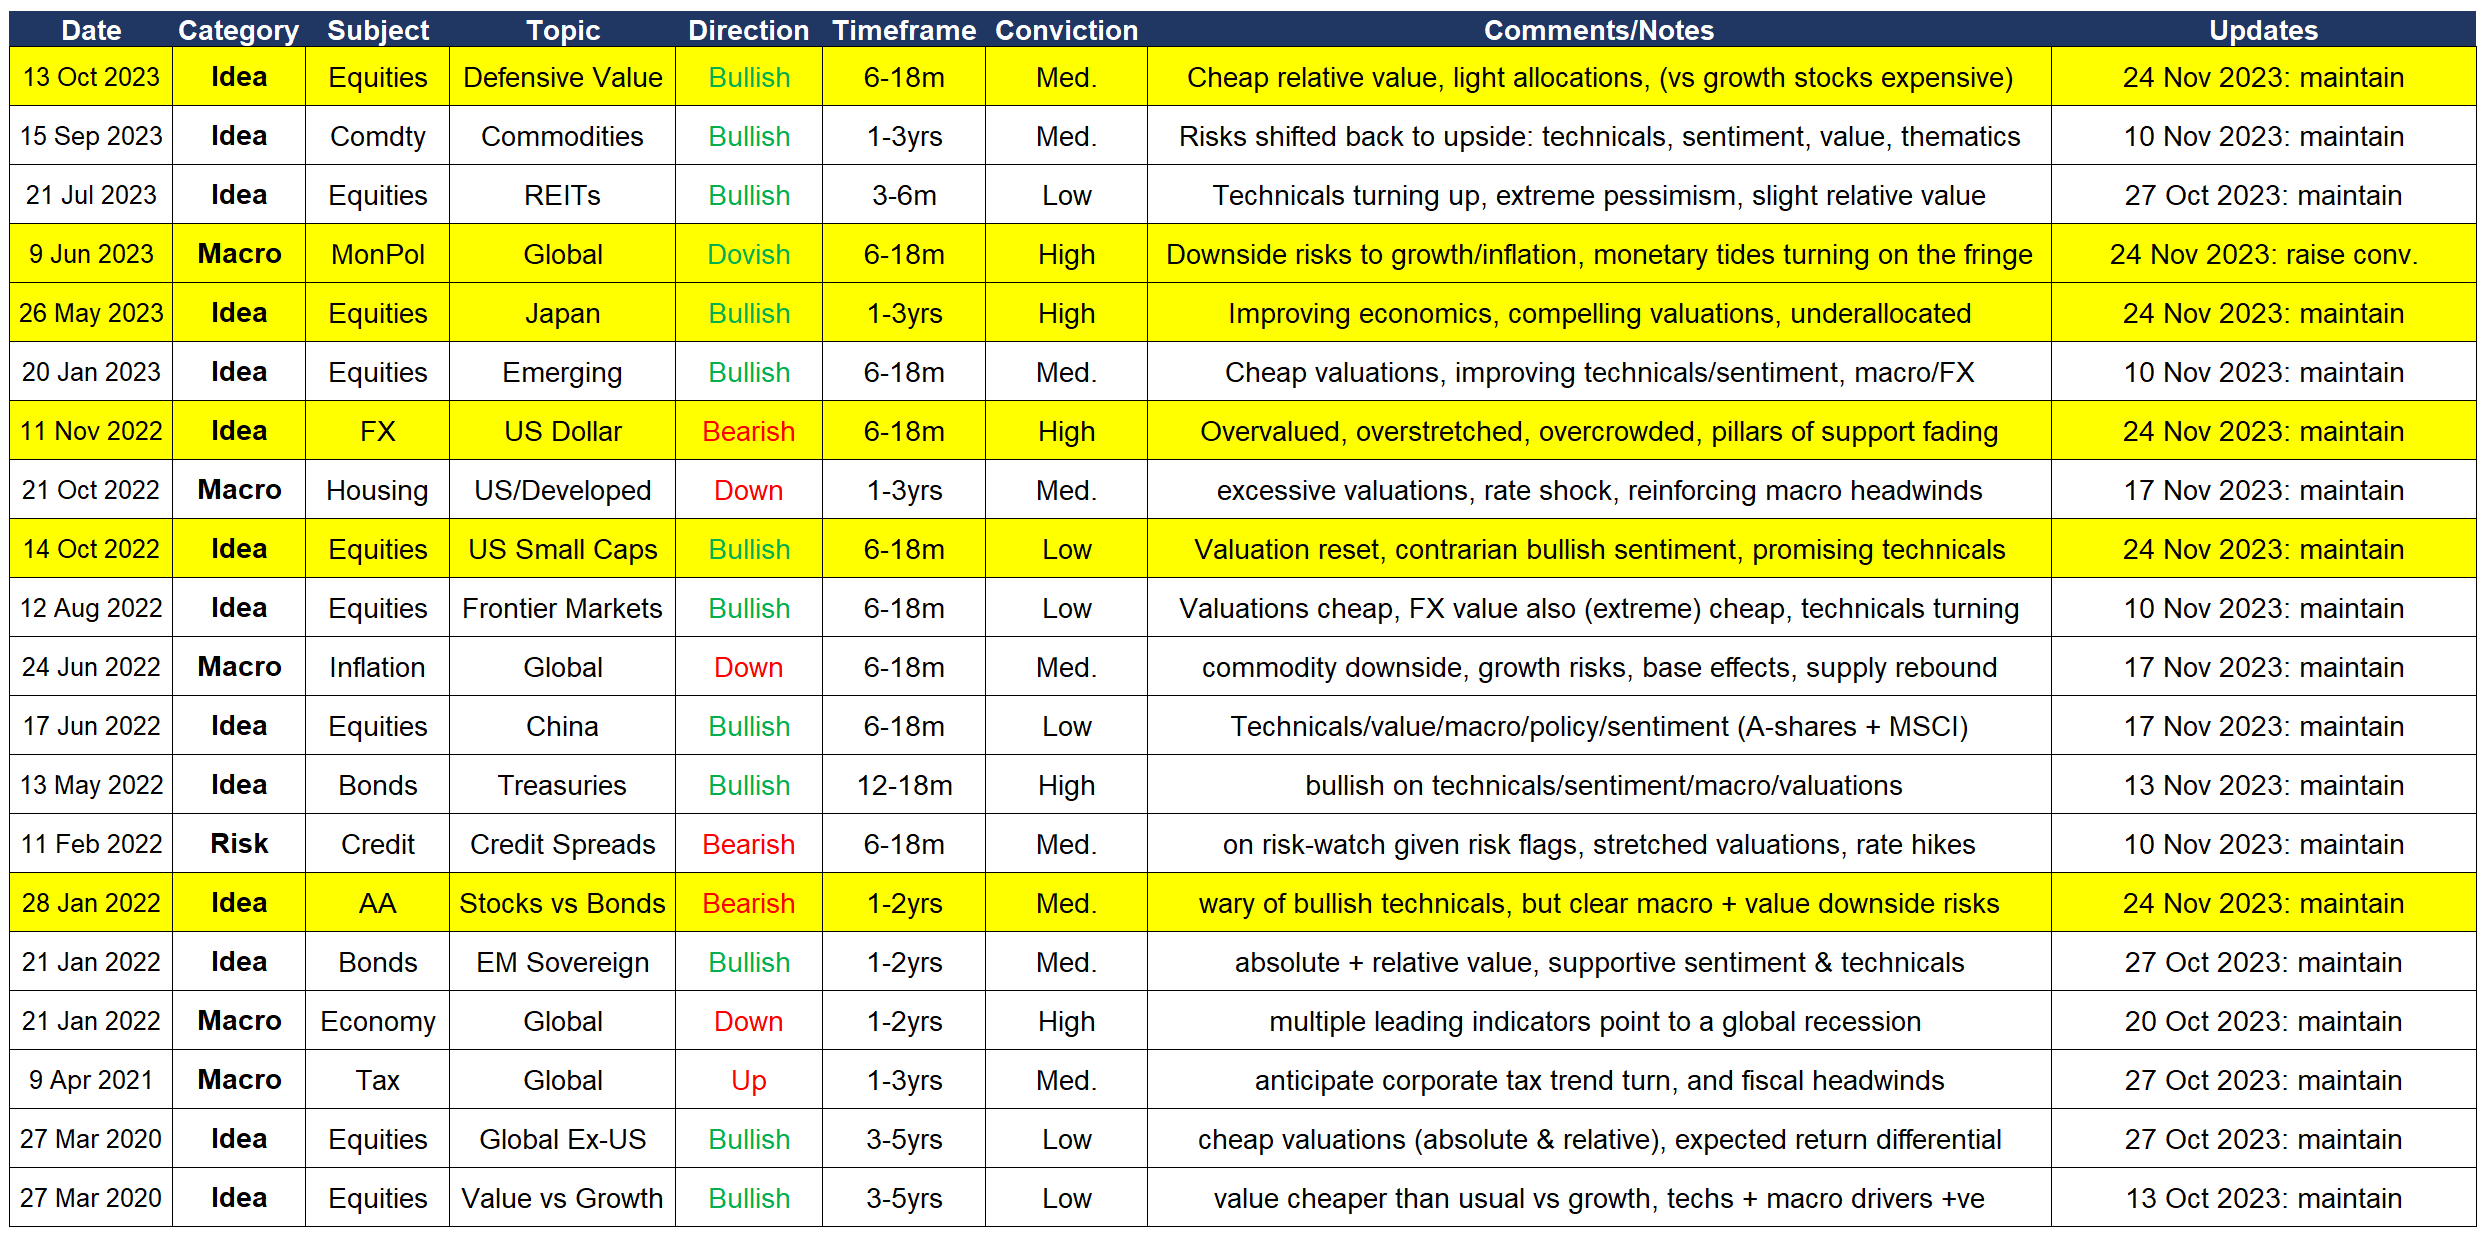Select the 'Up' direction cell
Image resolution: width=2487 pixels, height=1235 pixels.
pyautogui.click(x=748, y=1080)
